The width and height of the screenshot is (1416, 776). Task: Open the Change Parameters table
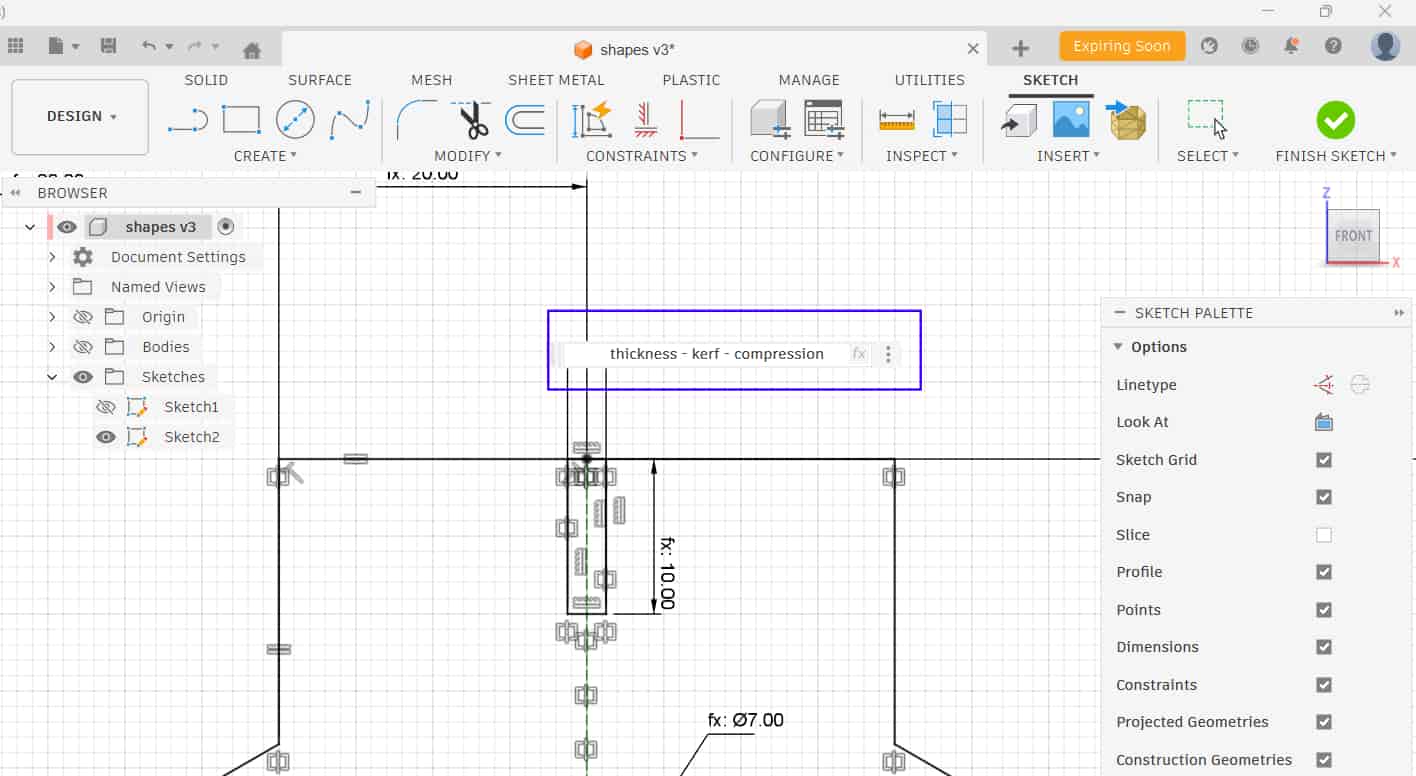(x=824, y=120)
